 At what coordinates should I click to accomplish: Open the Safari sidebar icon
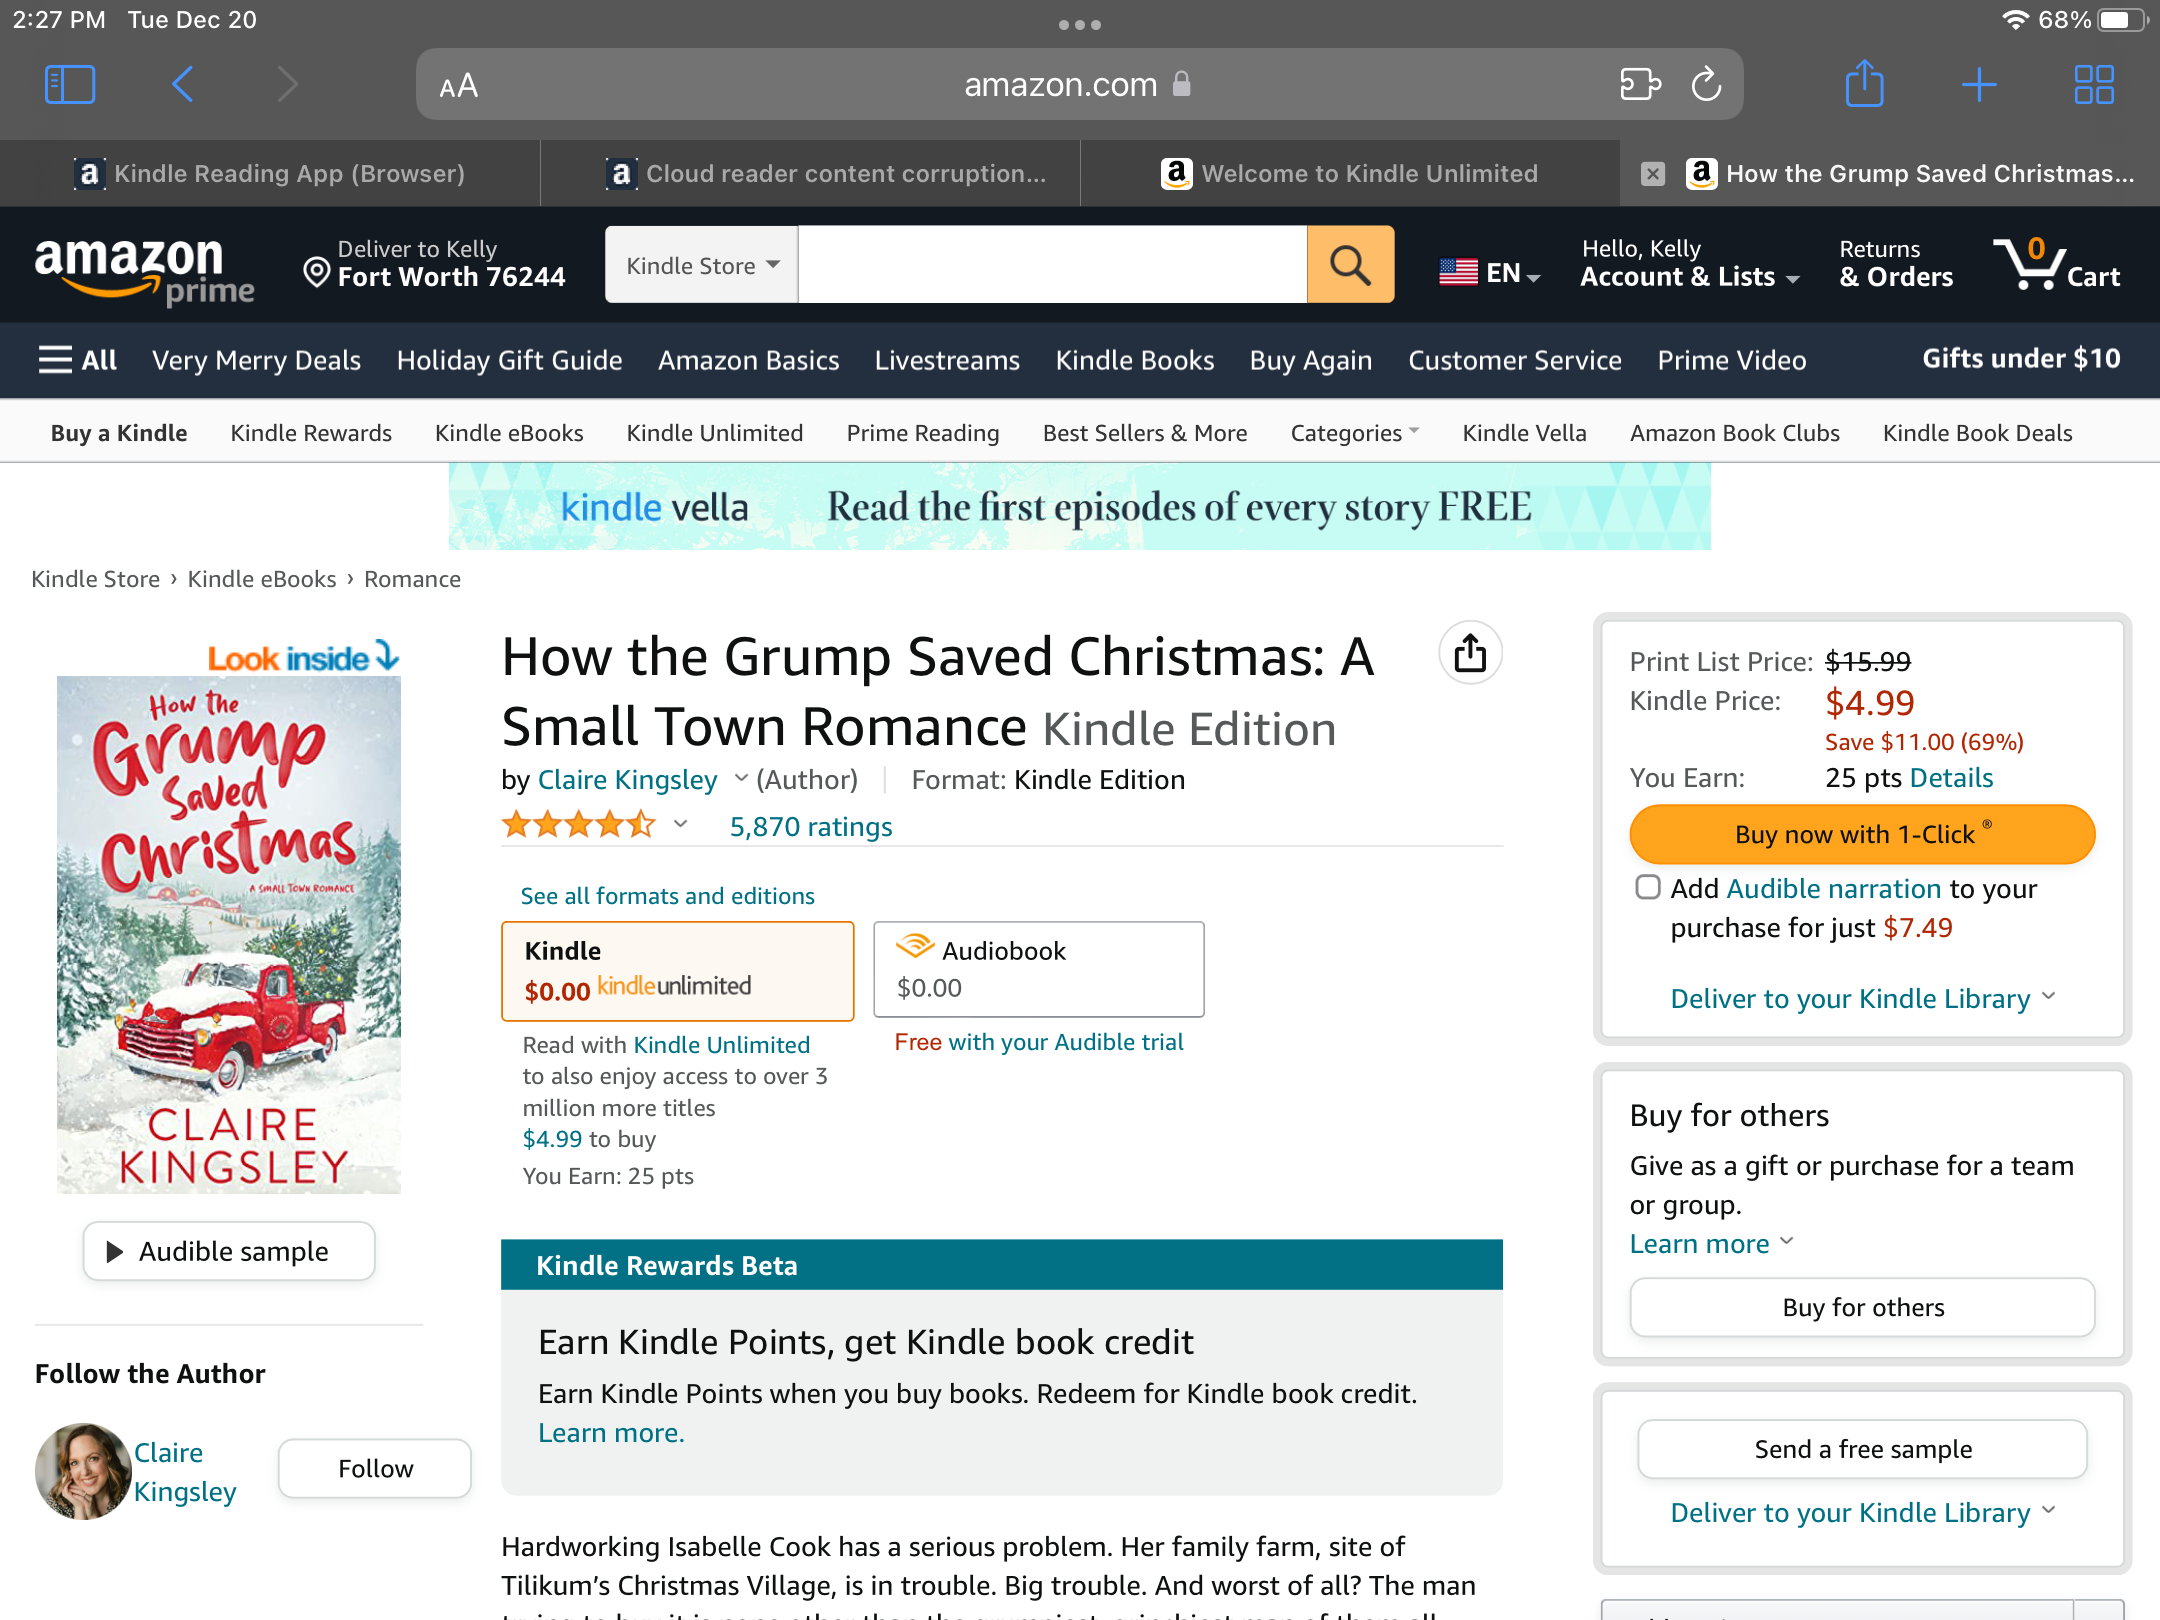[x=70, y=84]
